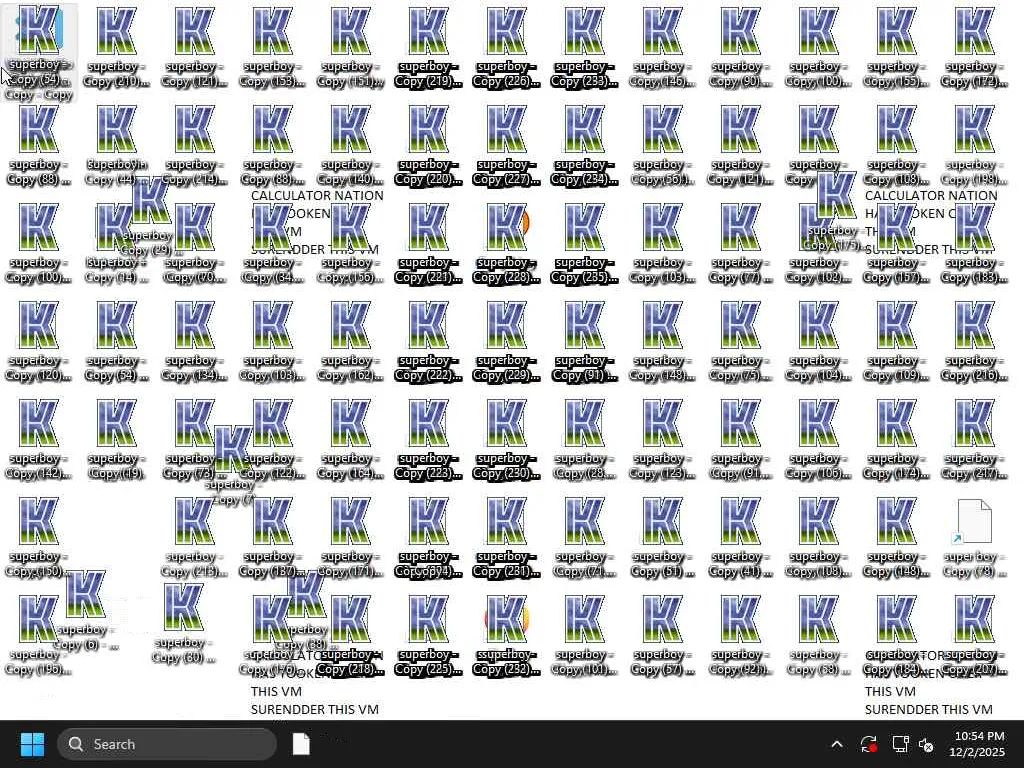This screenshot has height=768, width=1024.
Task: Select the superboy - Copy (162) icon
Action: point(351,341)
